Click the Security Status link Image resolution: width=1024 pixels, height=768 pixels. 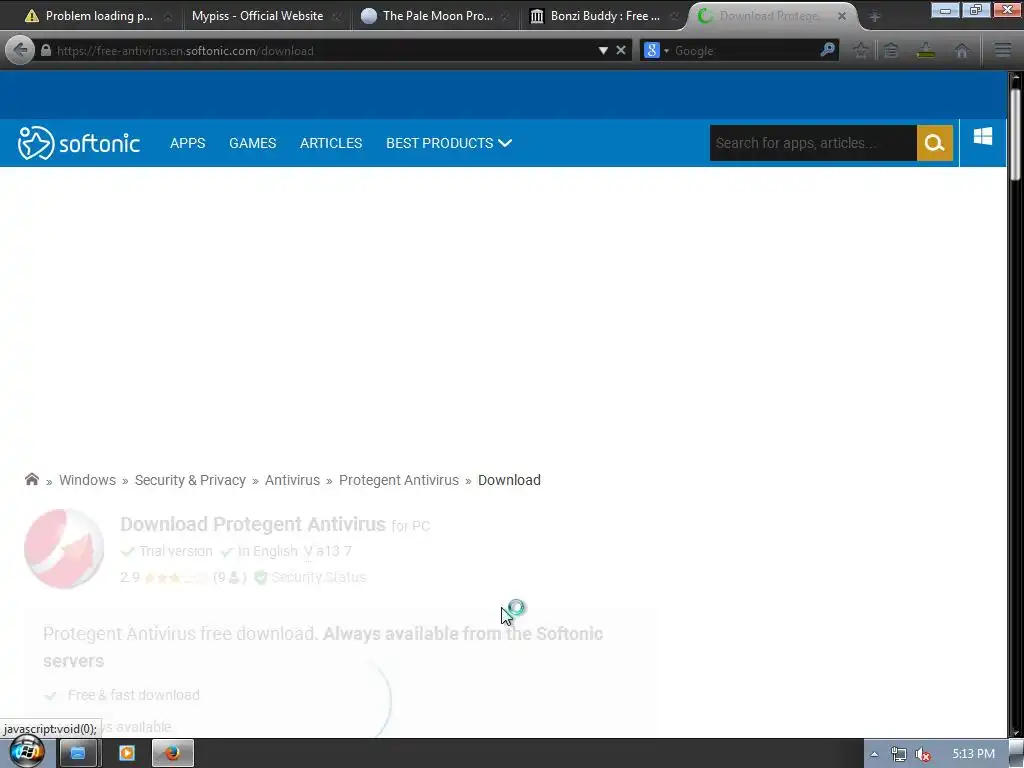pyautogui.click(x=319, y=577)
